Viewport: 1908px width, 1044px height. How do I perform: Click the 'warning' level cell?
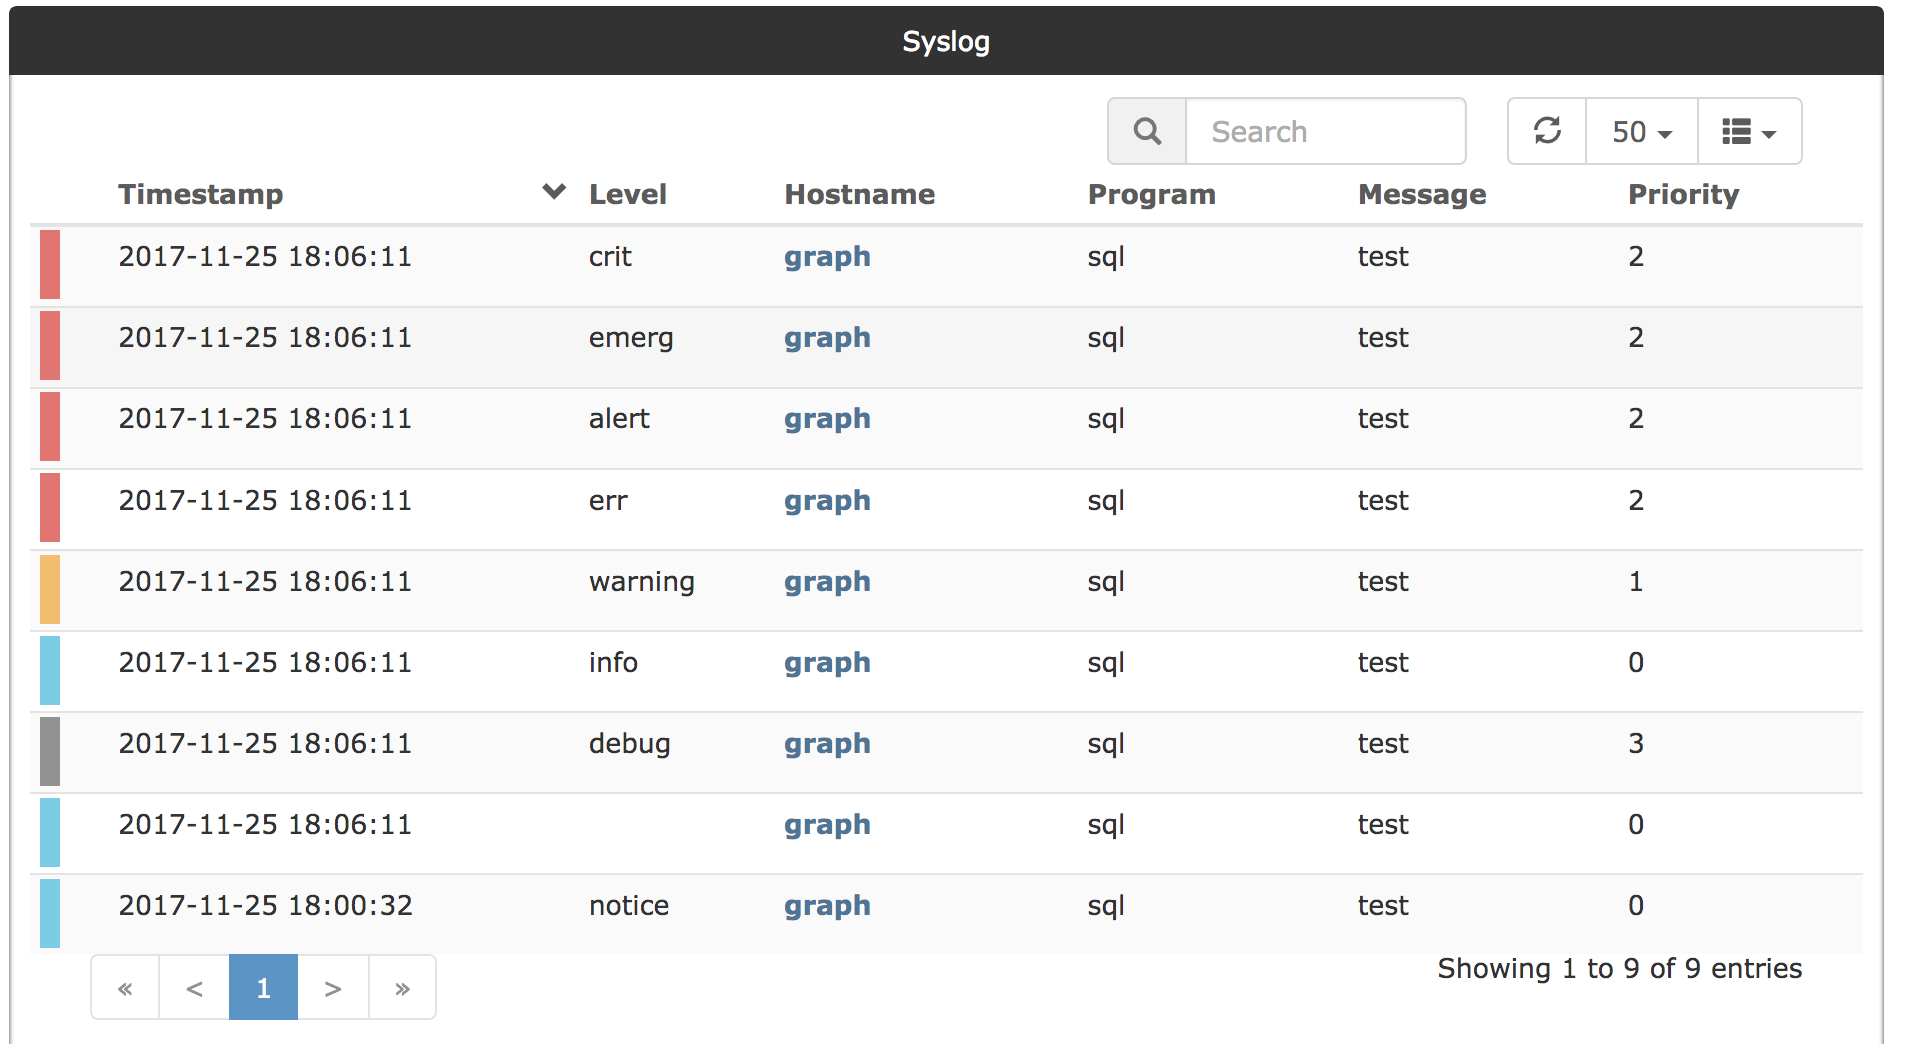click(642, 583)
